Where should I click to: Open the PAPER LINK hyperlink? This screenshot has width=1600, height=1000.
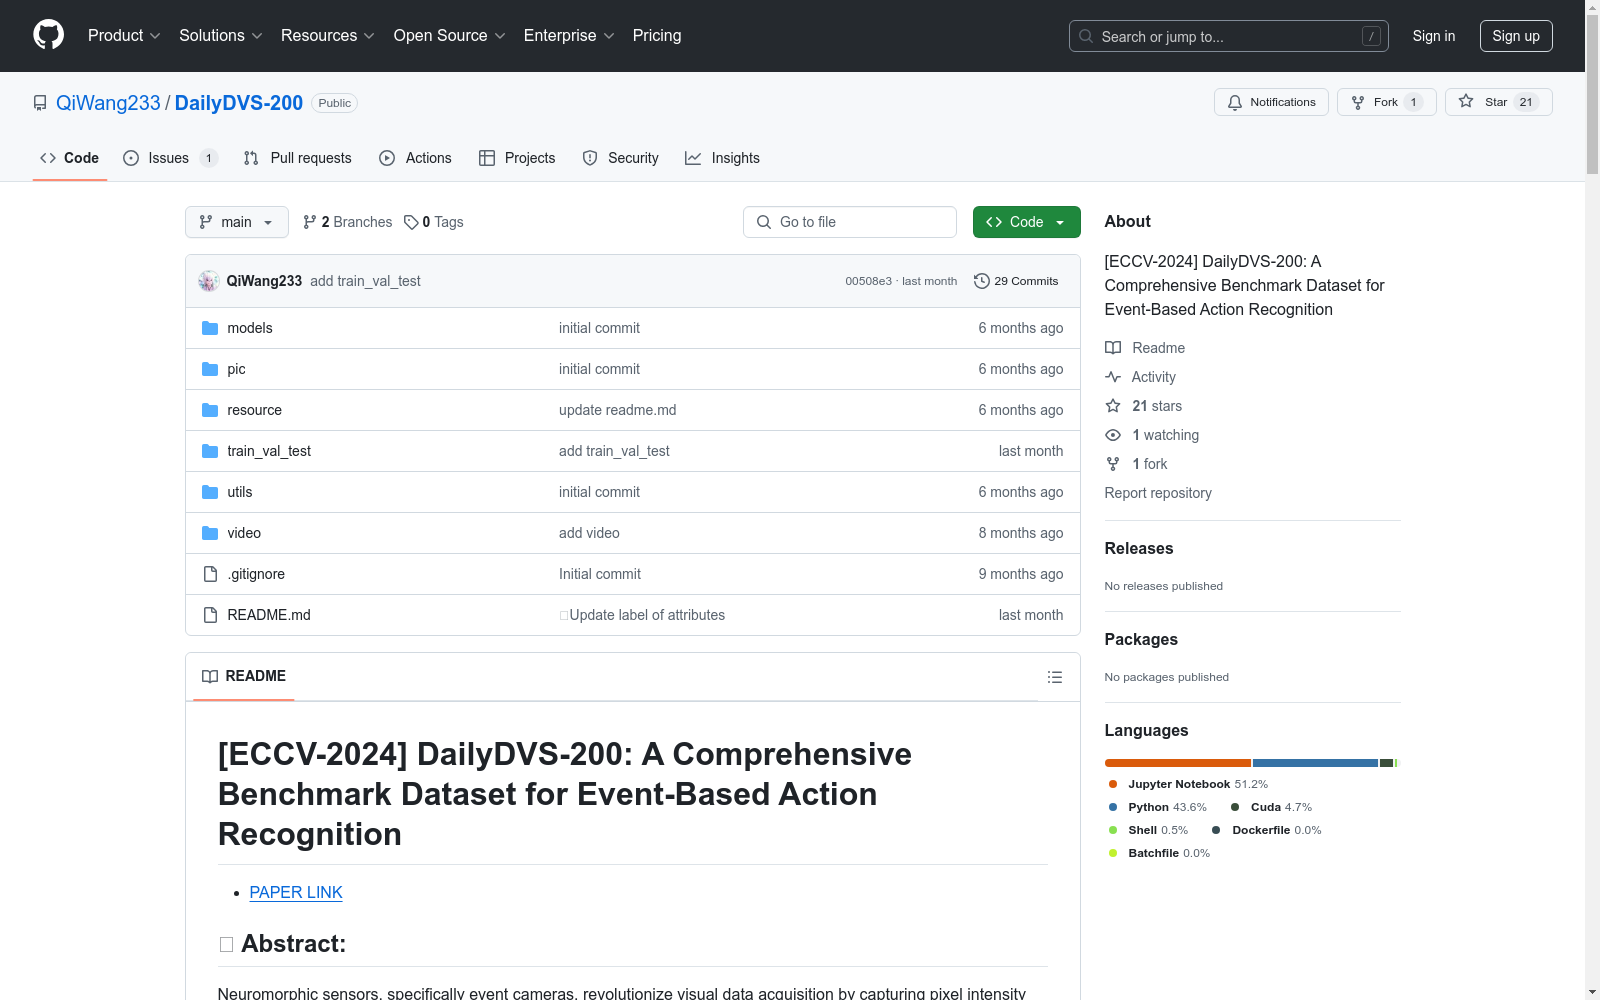[296, 892]
